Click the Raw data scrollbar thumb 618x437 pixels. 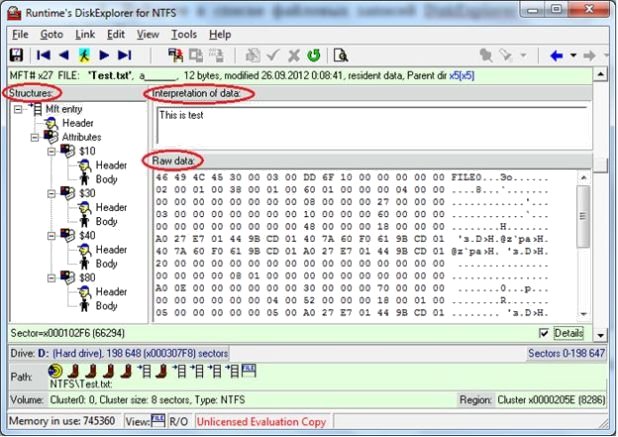point(583,216)
